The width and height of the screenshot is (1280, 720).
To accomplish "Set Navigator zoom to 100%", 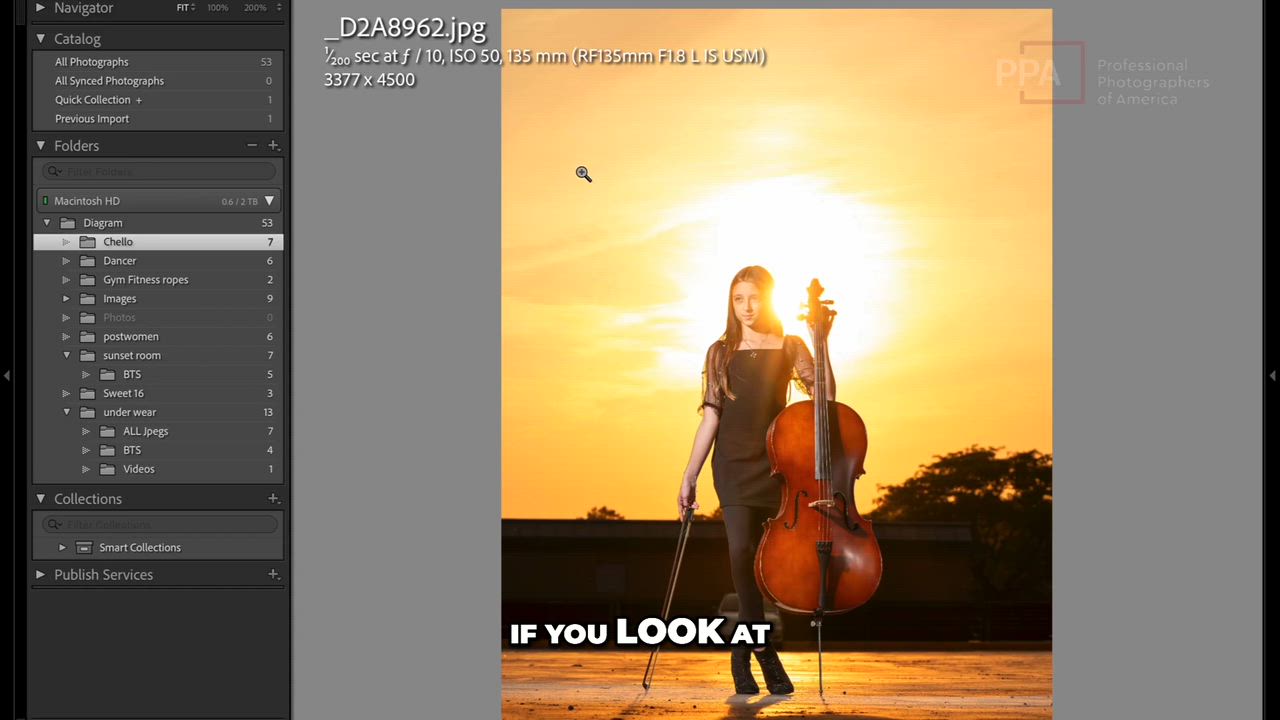I will (217, 8).
